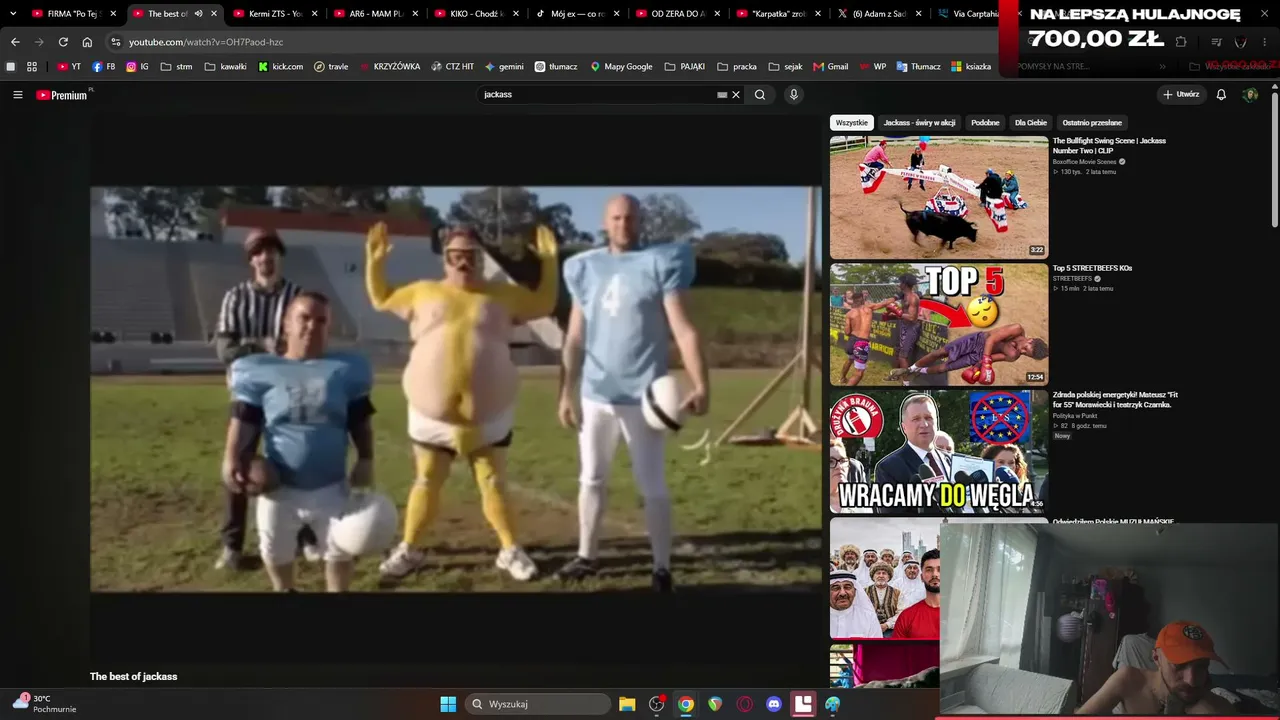Click the Utwórz create button
This screenshot has width=1280, height=720.
tap(1181, 95)
